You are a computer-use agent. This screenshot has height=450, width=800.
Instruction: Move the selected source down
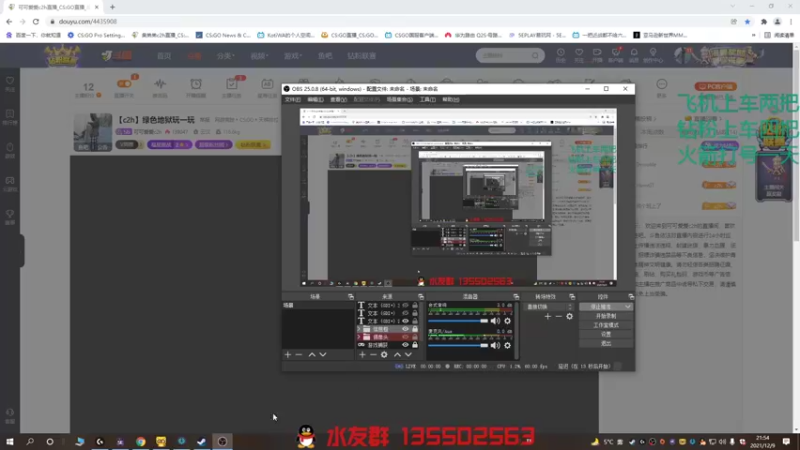408,355
